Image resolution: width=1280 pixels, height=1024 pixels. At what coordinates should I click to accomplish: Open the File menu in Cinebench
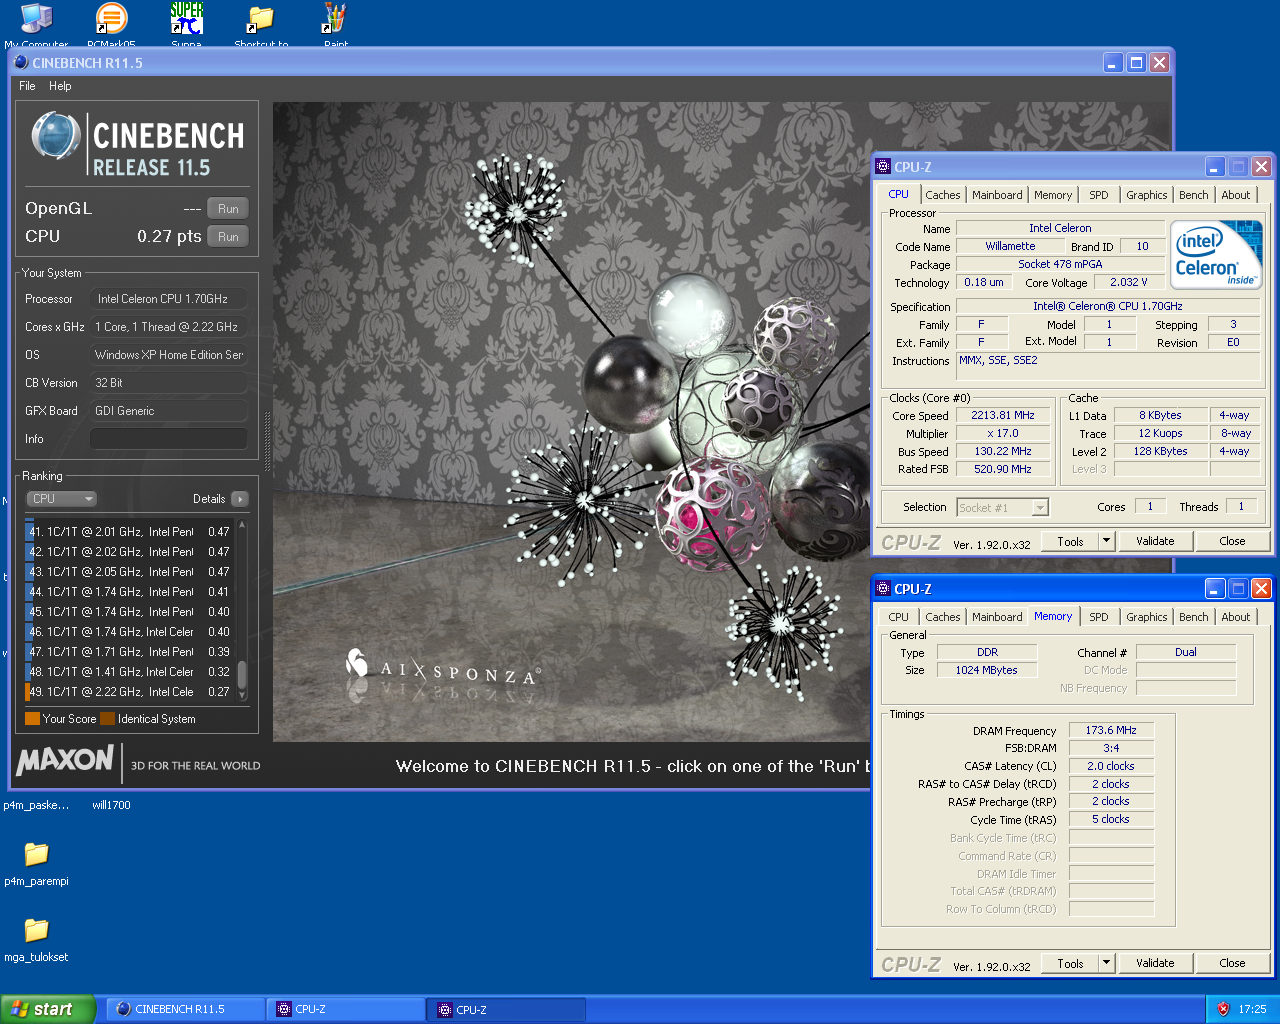[27, 86]
